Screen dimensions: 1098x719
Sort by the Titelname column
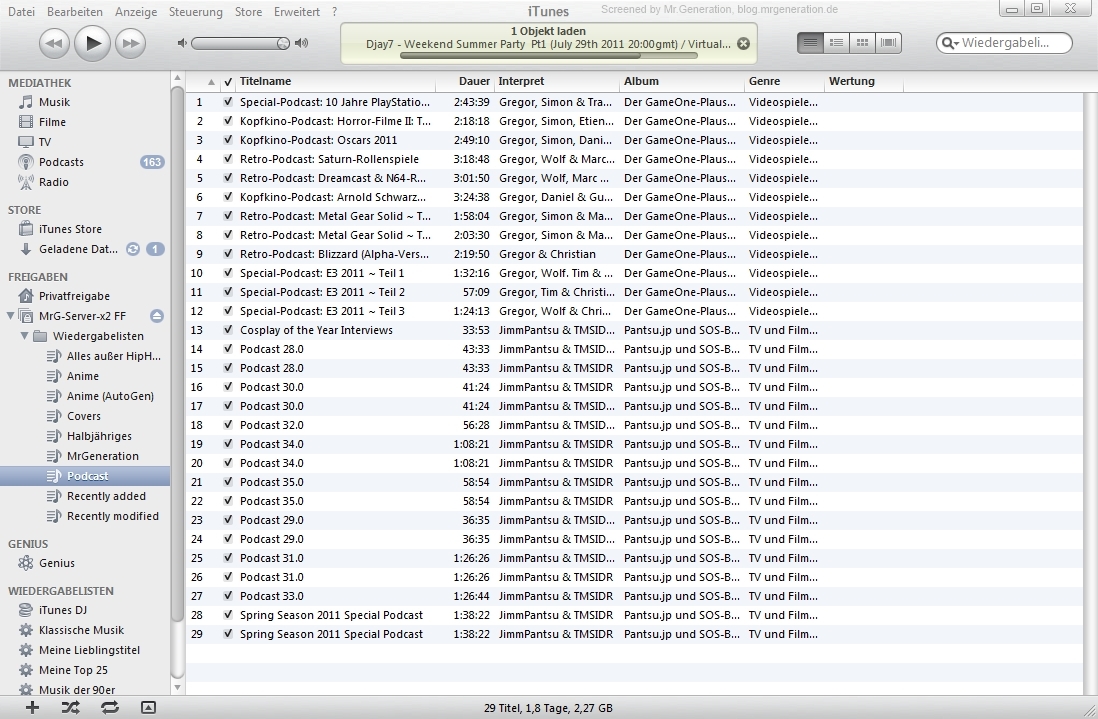coord(335,82)
